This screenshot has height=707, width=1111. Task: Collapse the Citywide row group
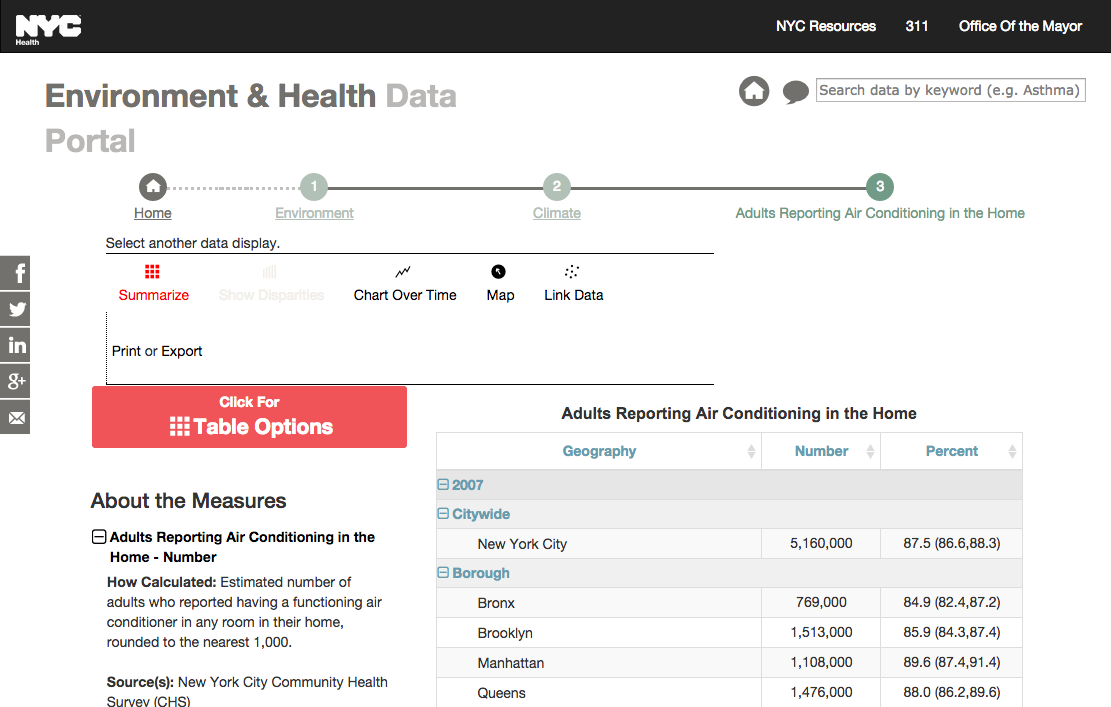[x=443, y=514]
